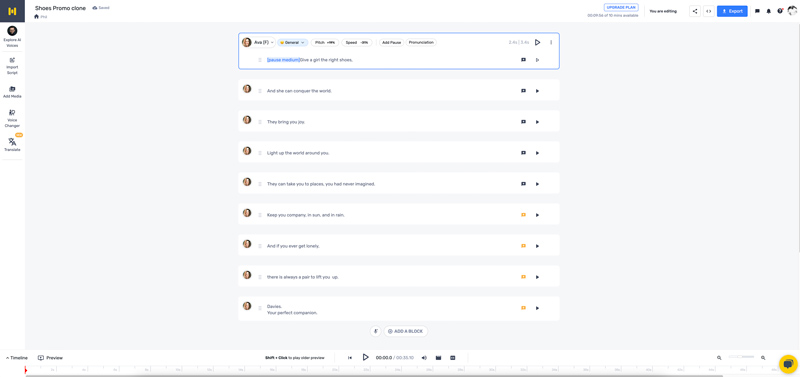
Task: Add comment on 'They bring you joy' block
Action: tap(523, 122)
